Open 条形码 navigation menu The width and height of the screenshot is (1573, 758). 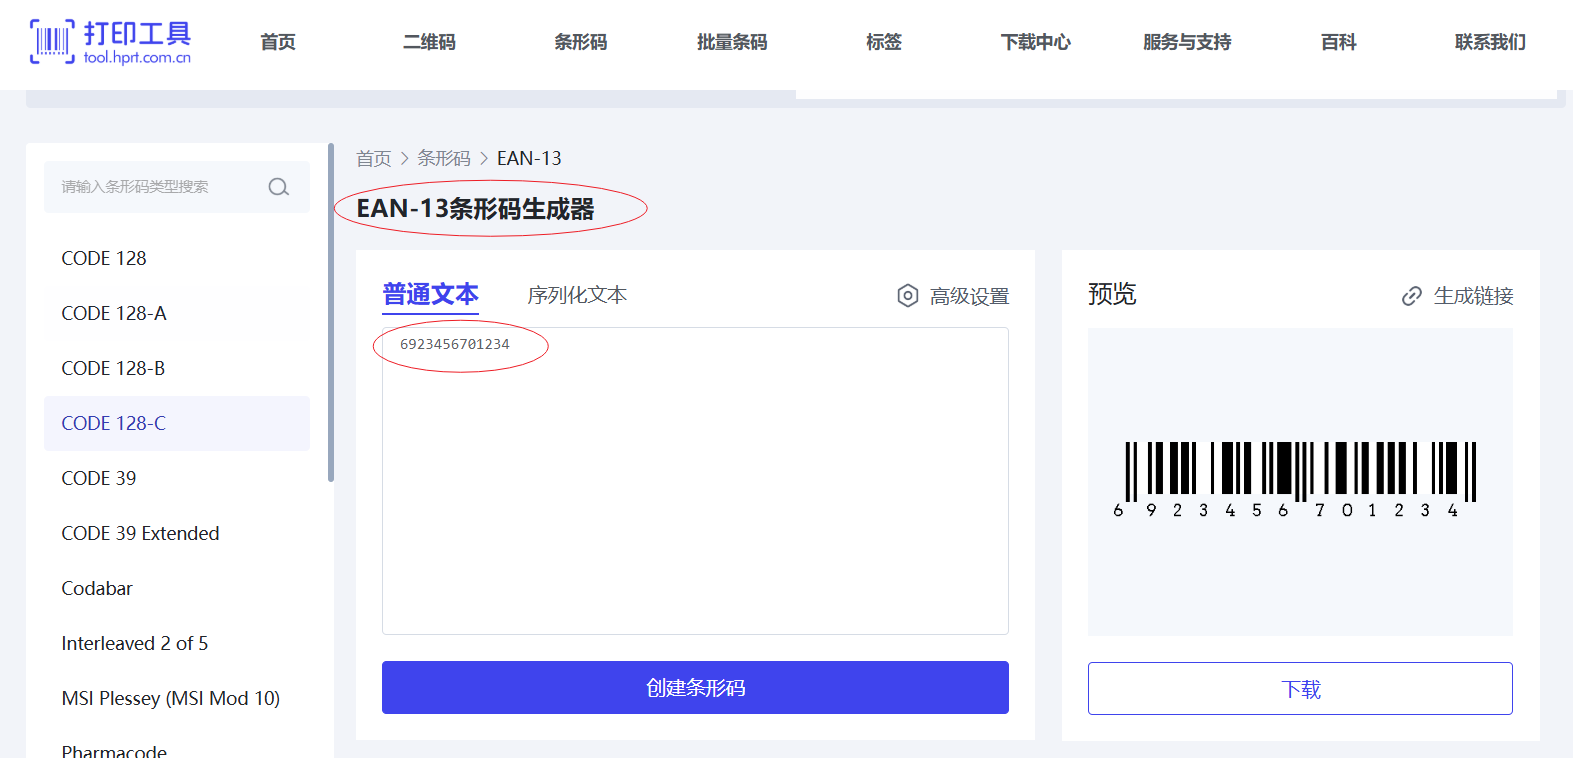pos(581,42)
